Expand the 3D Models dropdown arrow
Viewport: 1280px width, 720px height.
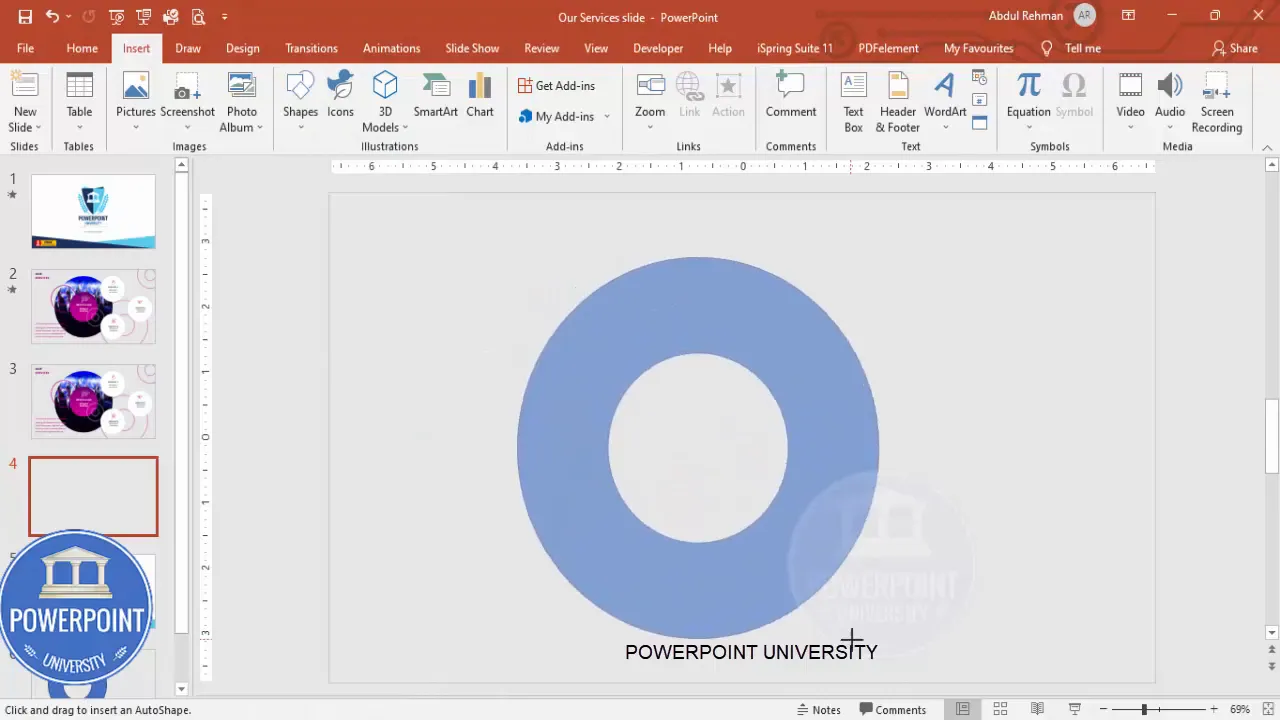(x=405, y=128)
